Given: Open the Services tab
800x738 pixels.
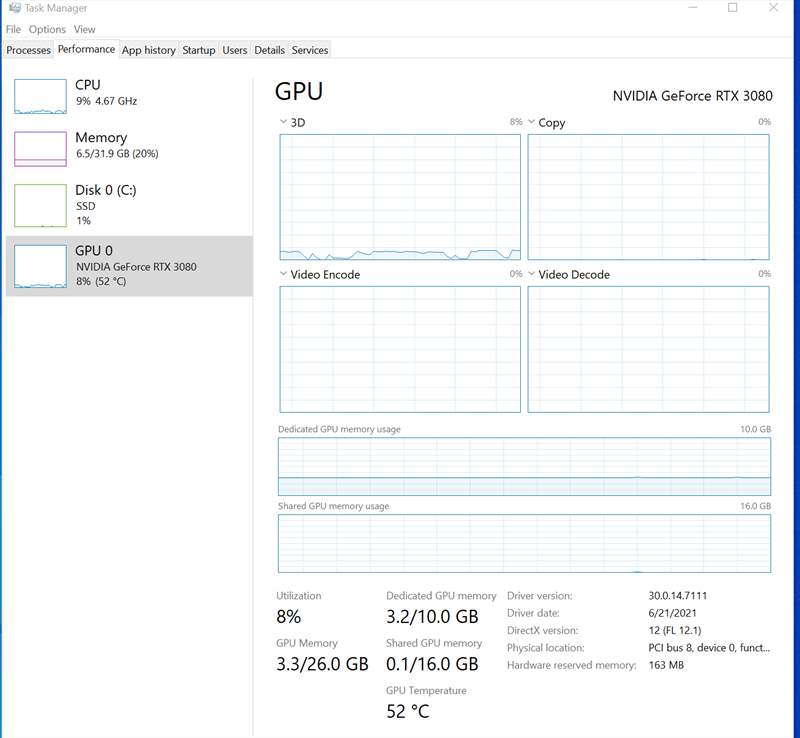Looking at the screenshot, I should (x=310, y=50).
